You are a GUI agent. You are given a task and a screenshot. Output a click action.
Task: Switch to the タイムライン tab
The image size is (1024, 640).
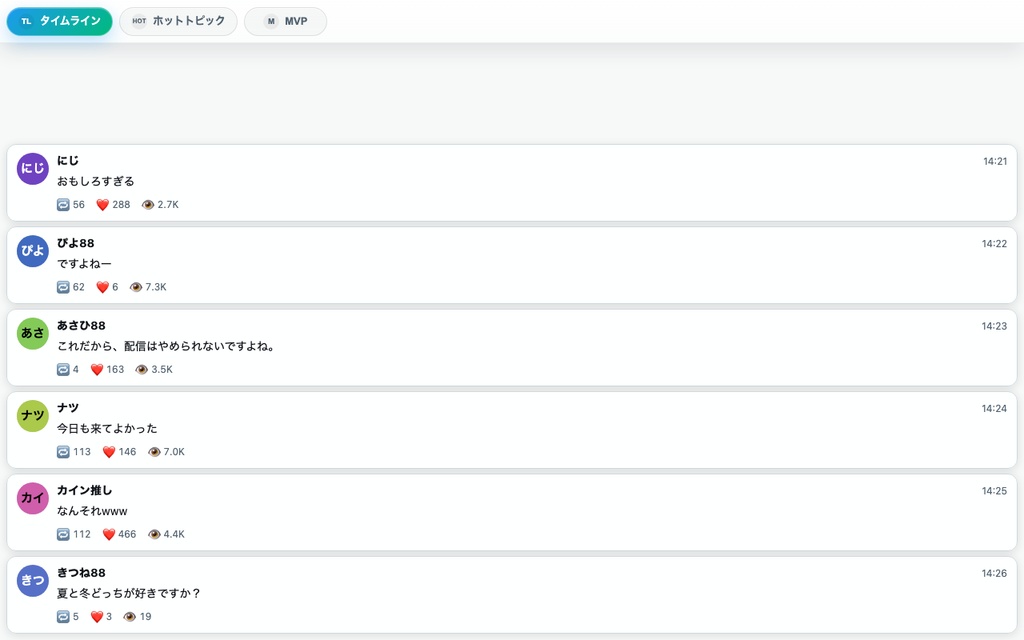(x=59, y=22)
